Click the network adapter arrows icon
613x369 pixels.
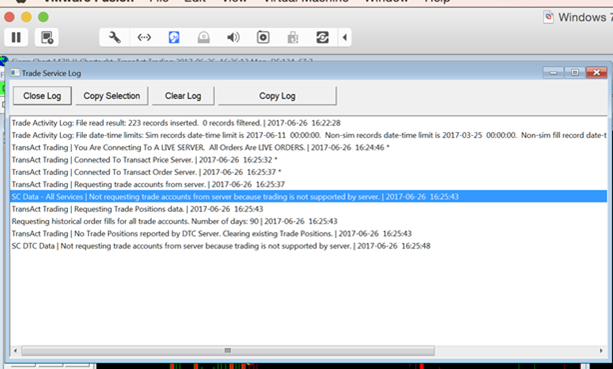click(x=144, y=38)
